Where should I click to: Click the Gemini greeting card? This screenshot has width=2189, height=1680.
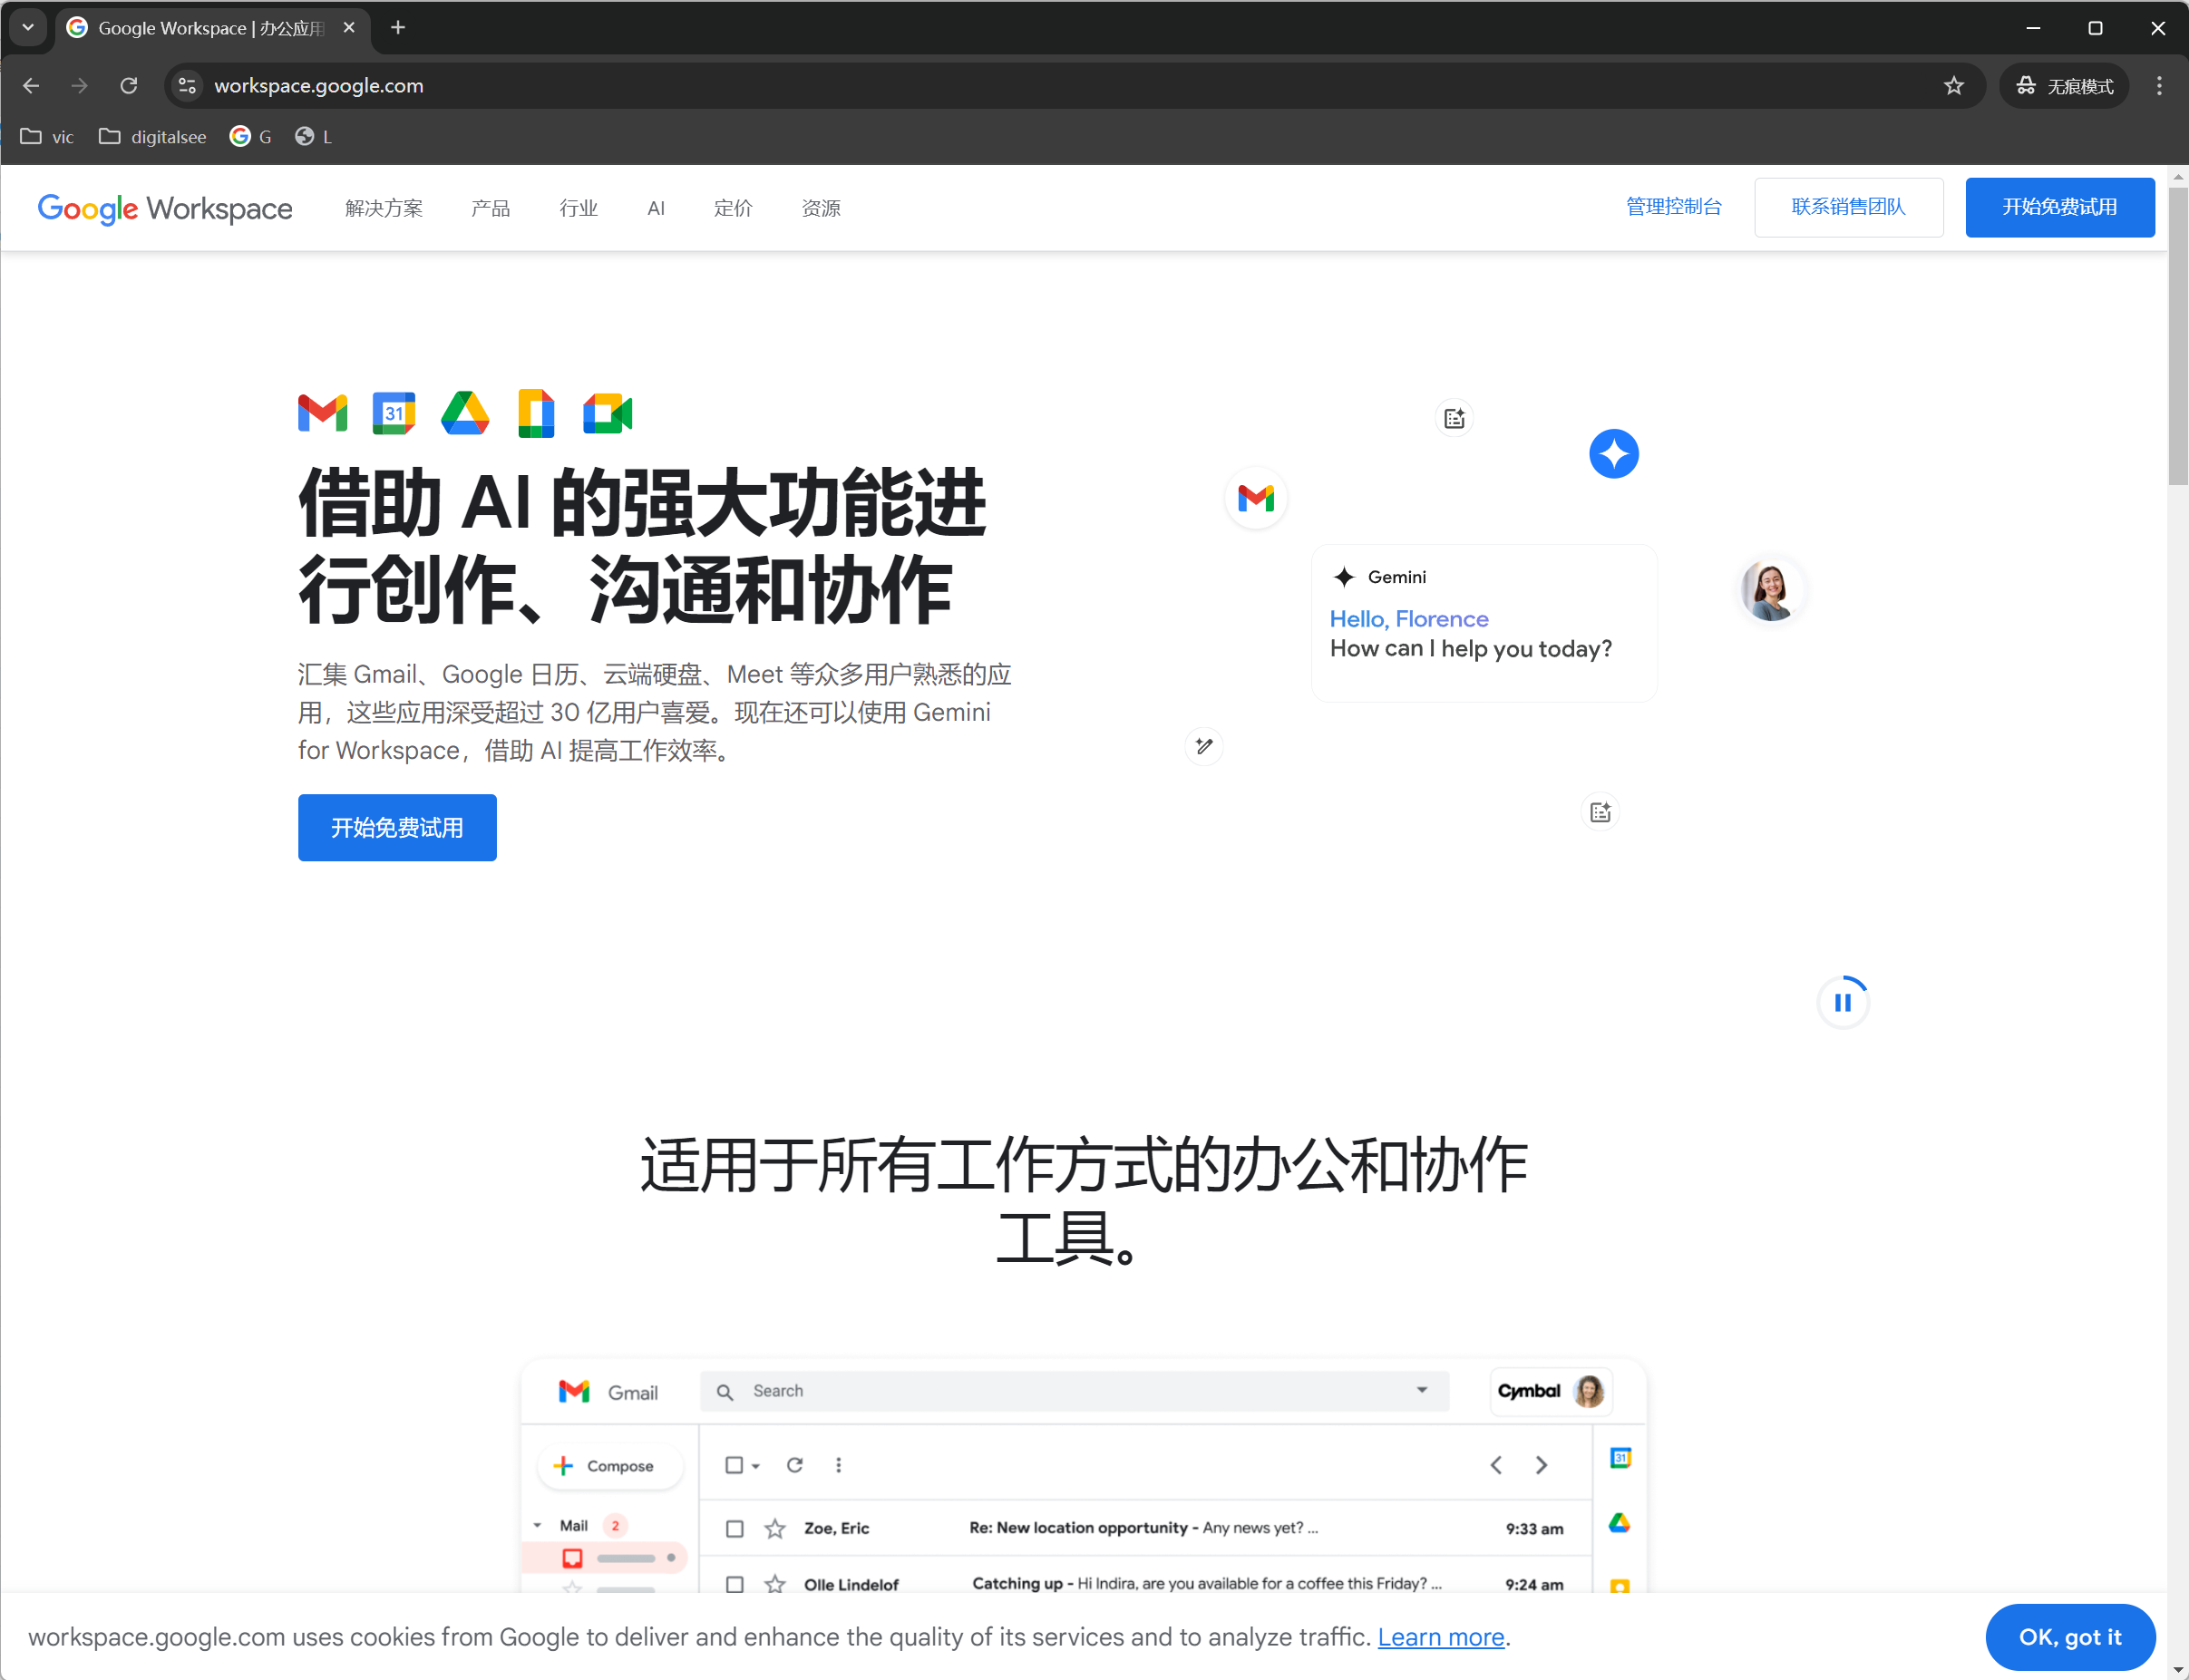coord(1484,622)
